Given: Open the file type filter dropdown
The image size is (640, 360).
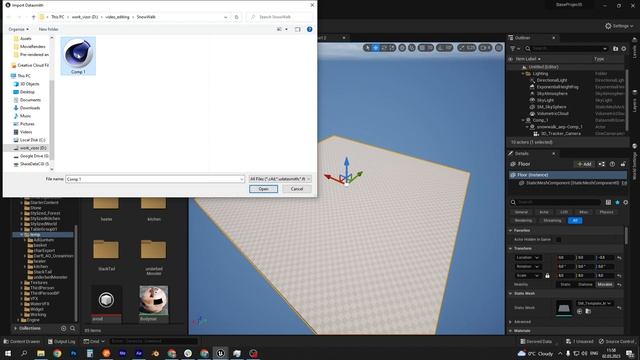Looking at the screenshot, I should (x=280, y=179).
